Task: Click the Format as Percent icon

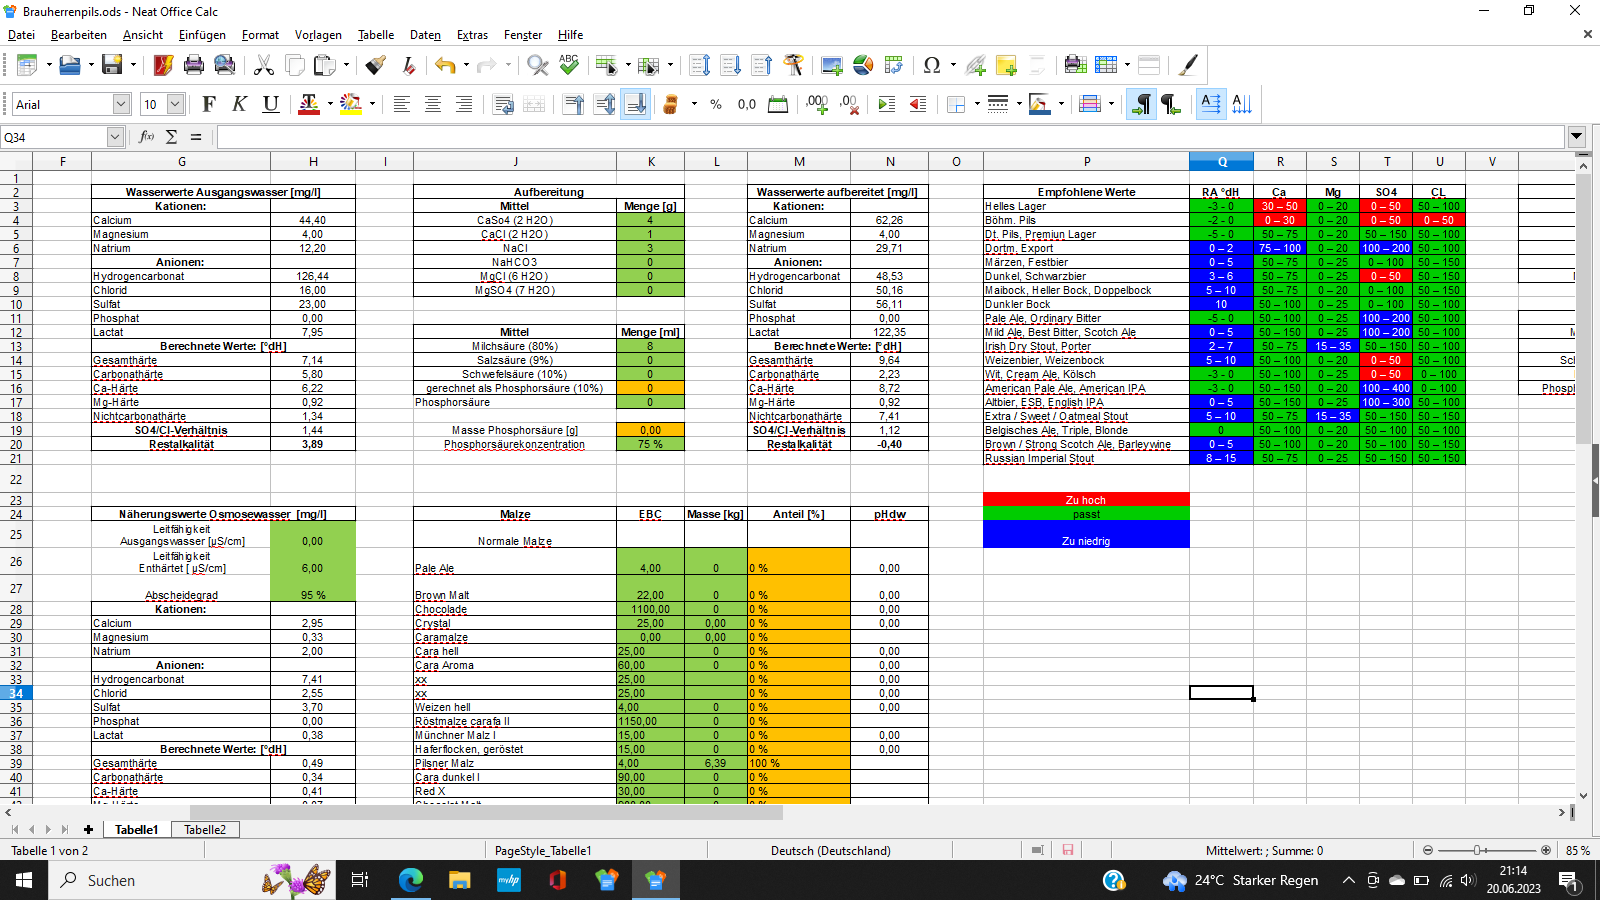Action: pyautogui.click(x=716, y=104)
